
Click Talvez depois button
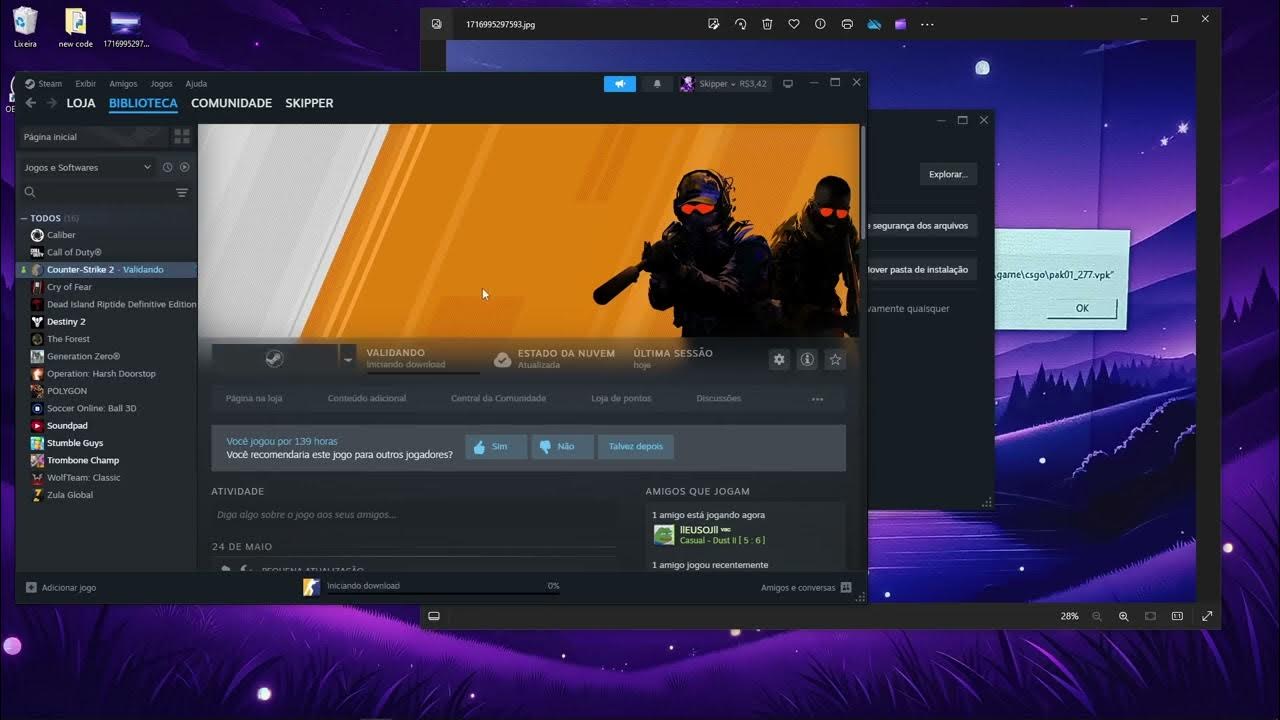(636, 446)
